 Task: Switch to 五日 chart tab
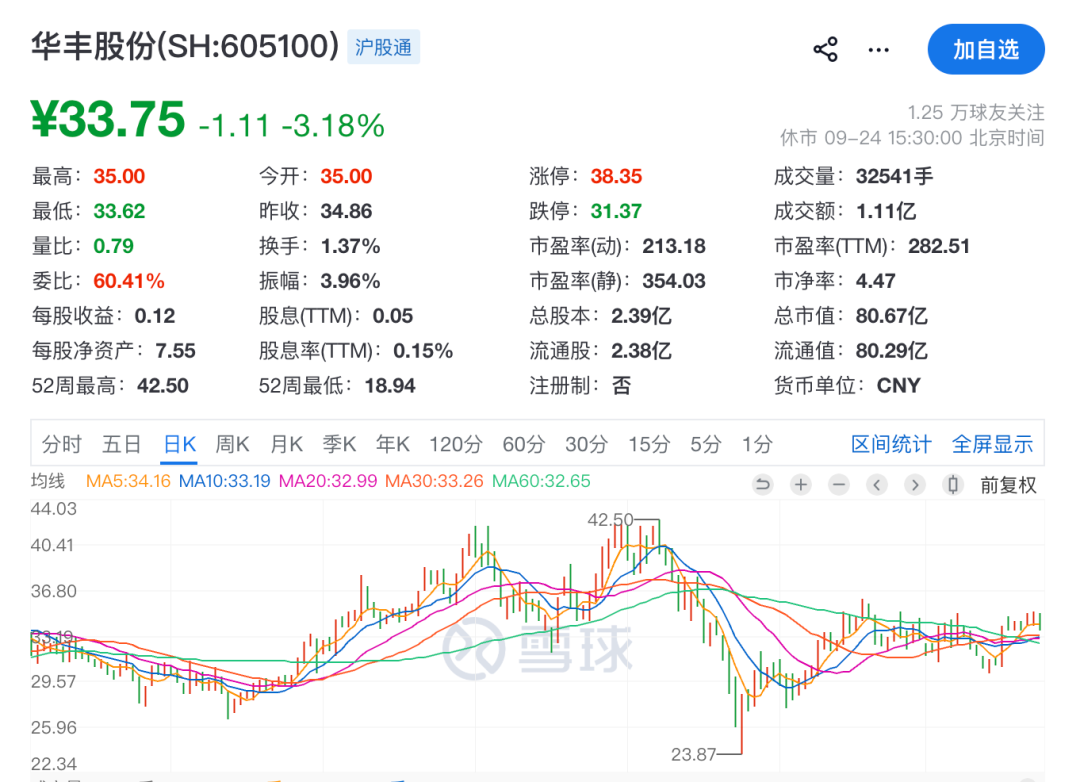pyautogui.click(x=122, y=444)
